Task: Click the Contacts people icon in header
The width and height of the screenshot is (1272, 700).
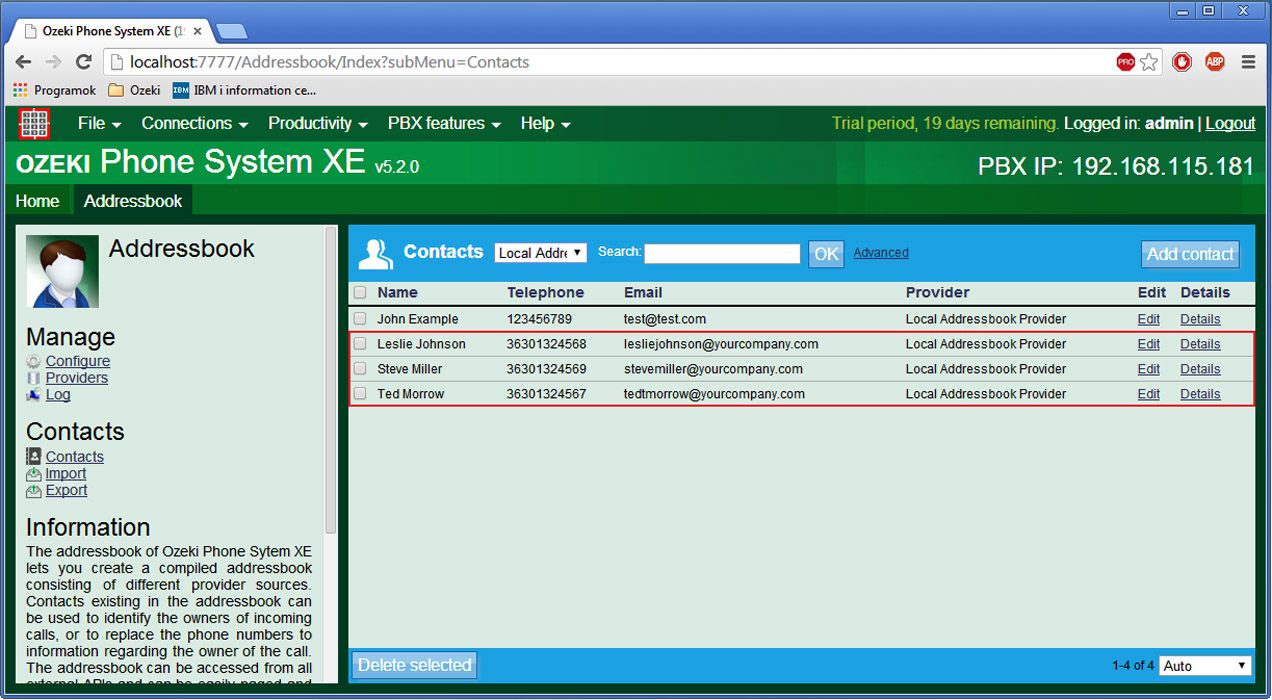Action: [x=376, y=254]
